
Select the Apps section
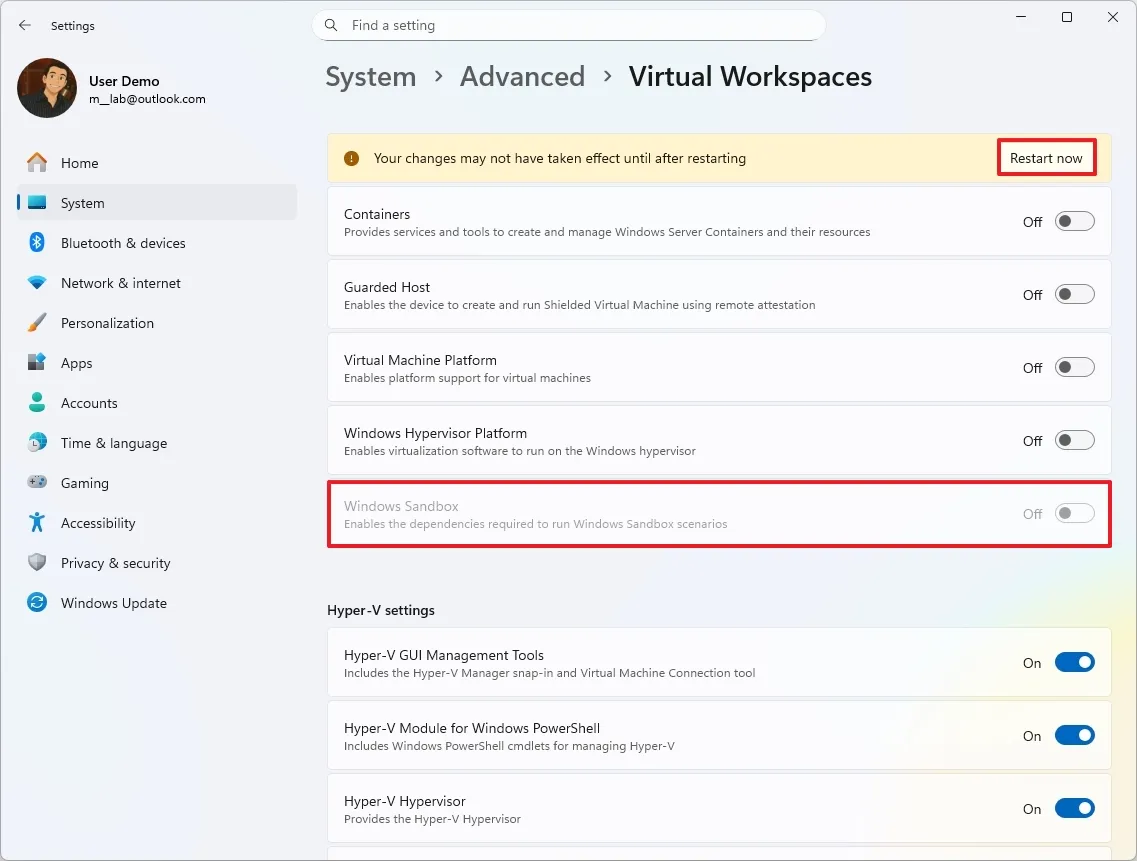[76, 363]
